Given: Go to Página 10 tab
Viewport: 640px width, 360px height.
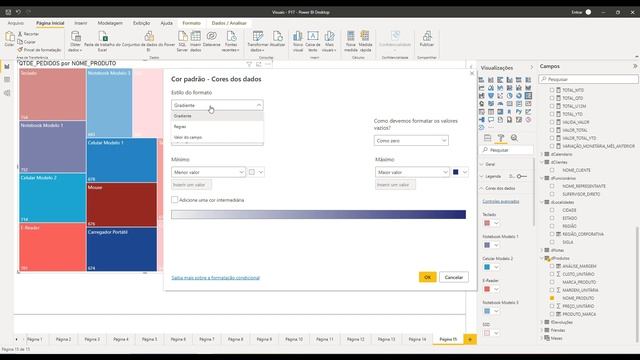Looking at the screenshot, I should point(294,339).
